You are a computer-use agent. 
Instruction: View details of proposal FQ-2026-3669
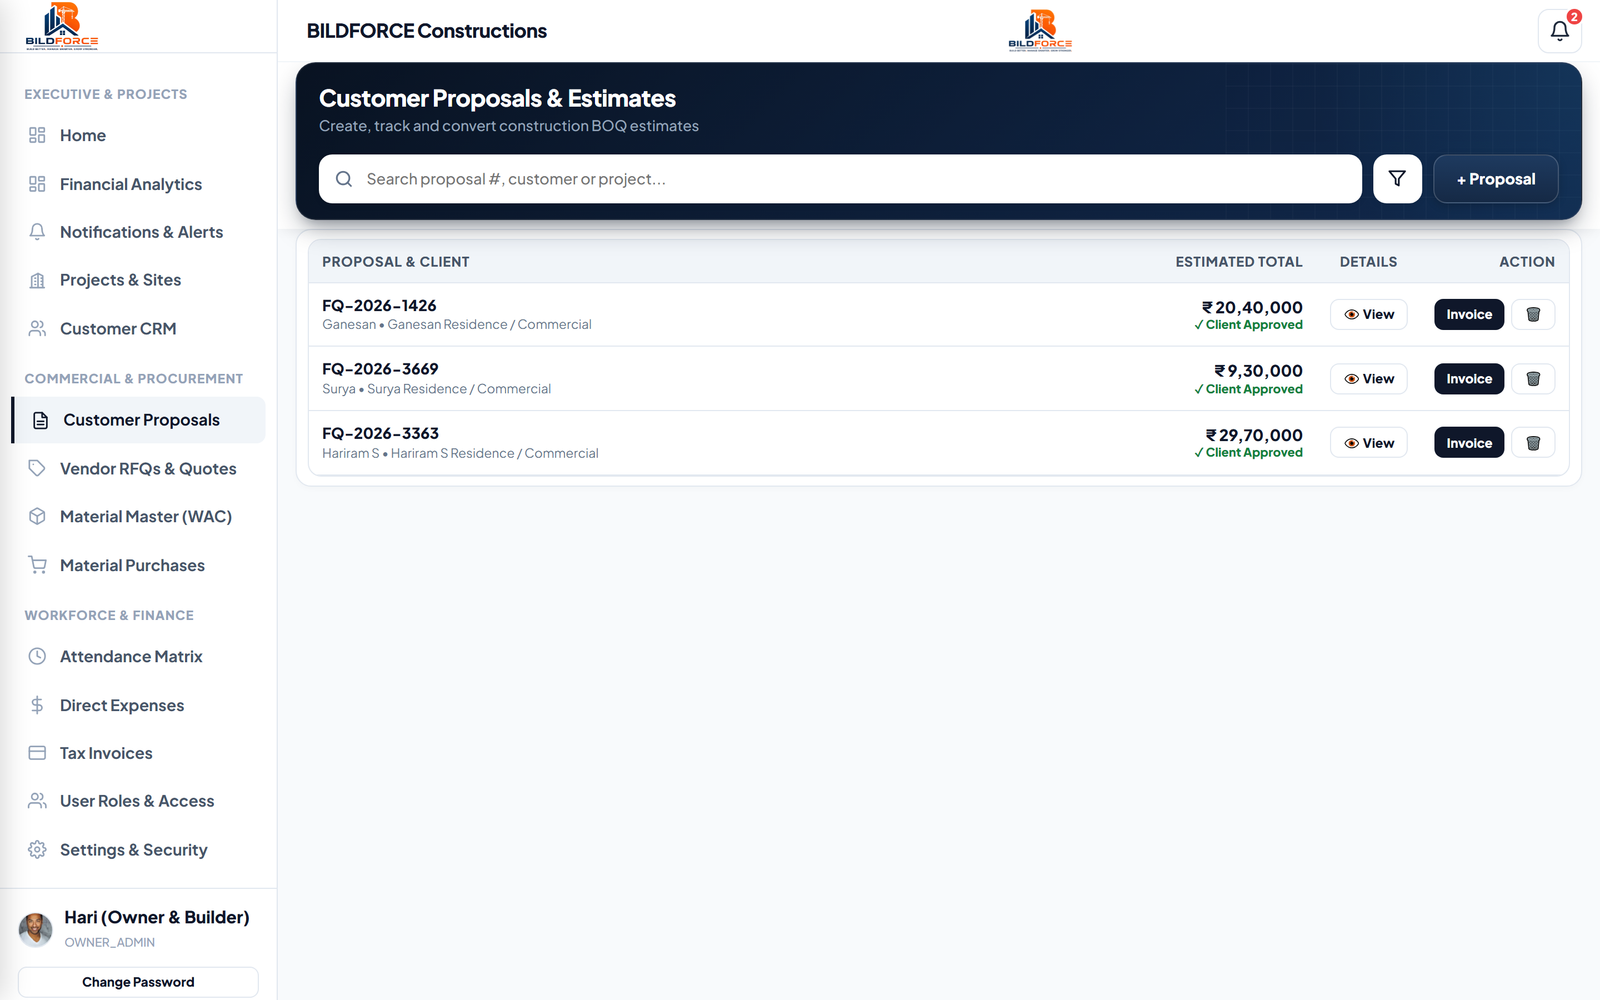1368,379
